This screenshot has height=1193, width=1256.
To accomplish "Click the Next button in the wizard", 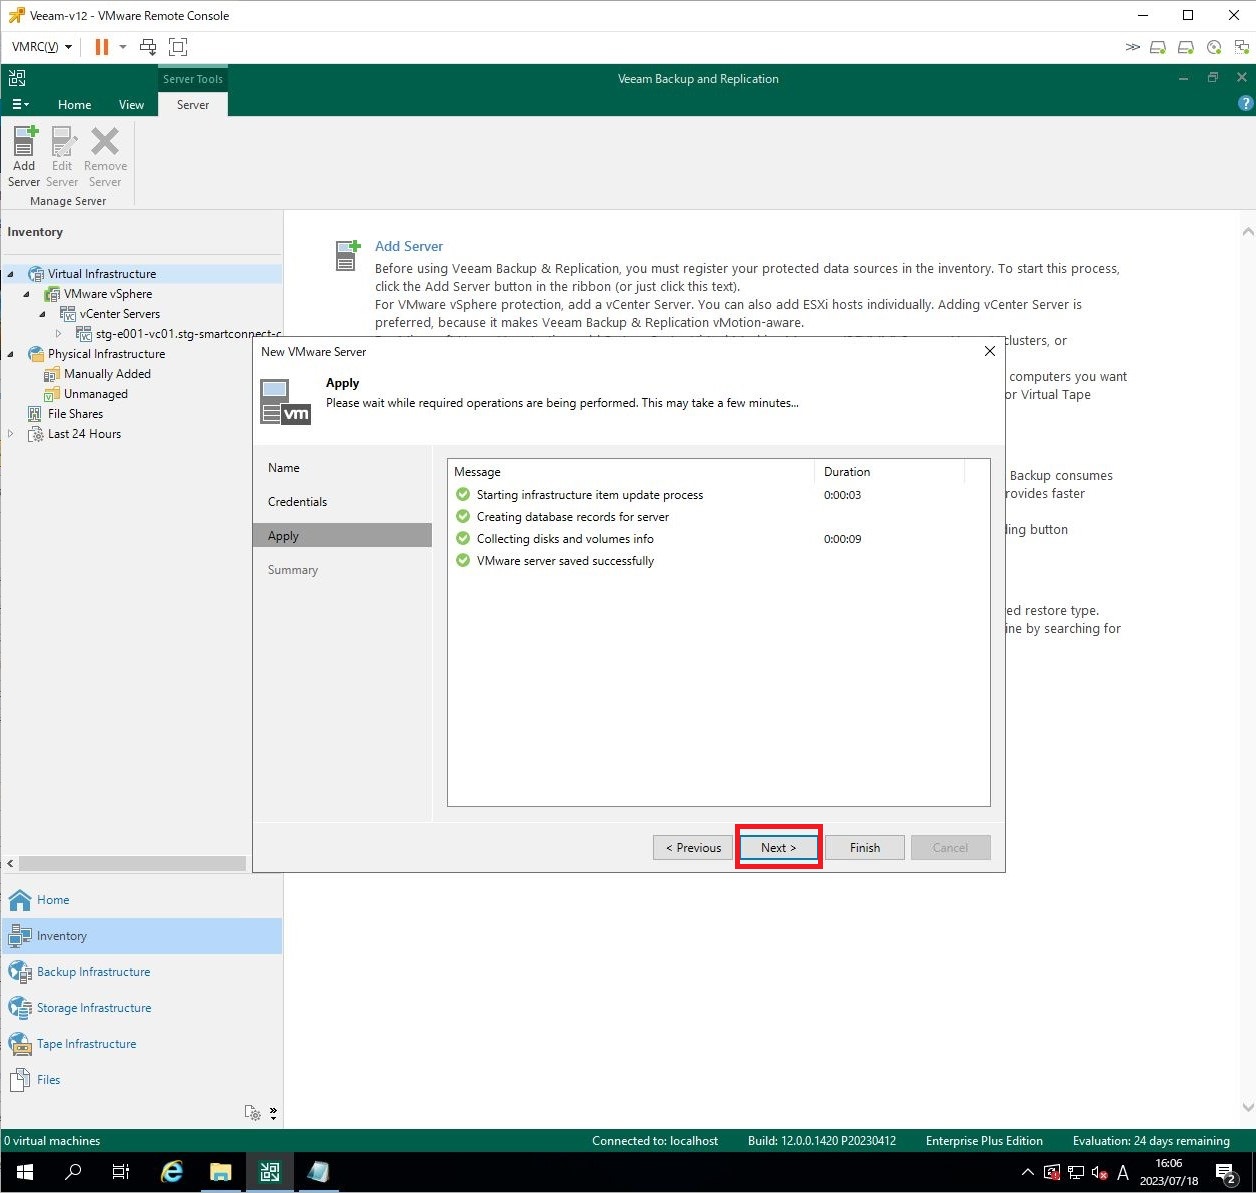I will [x=779, y=848].
